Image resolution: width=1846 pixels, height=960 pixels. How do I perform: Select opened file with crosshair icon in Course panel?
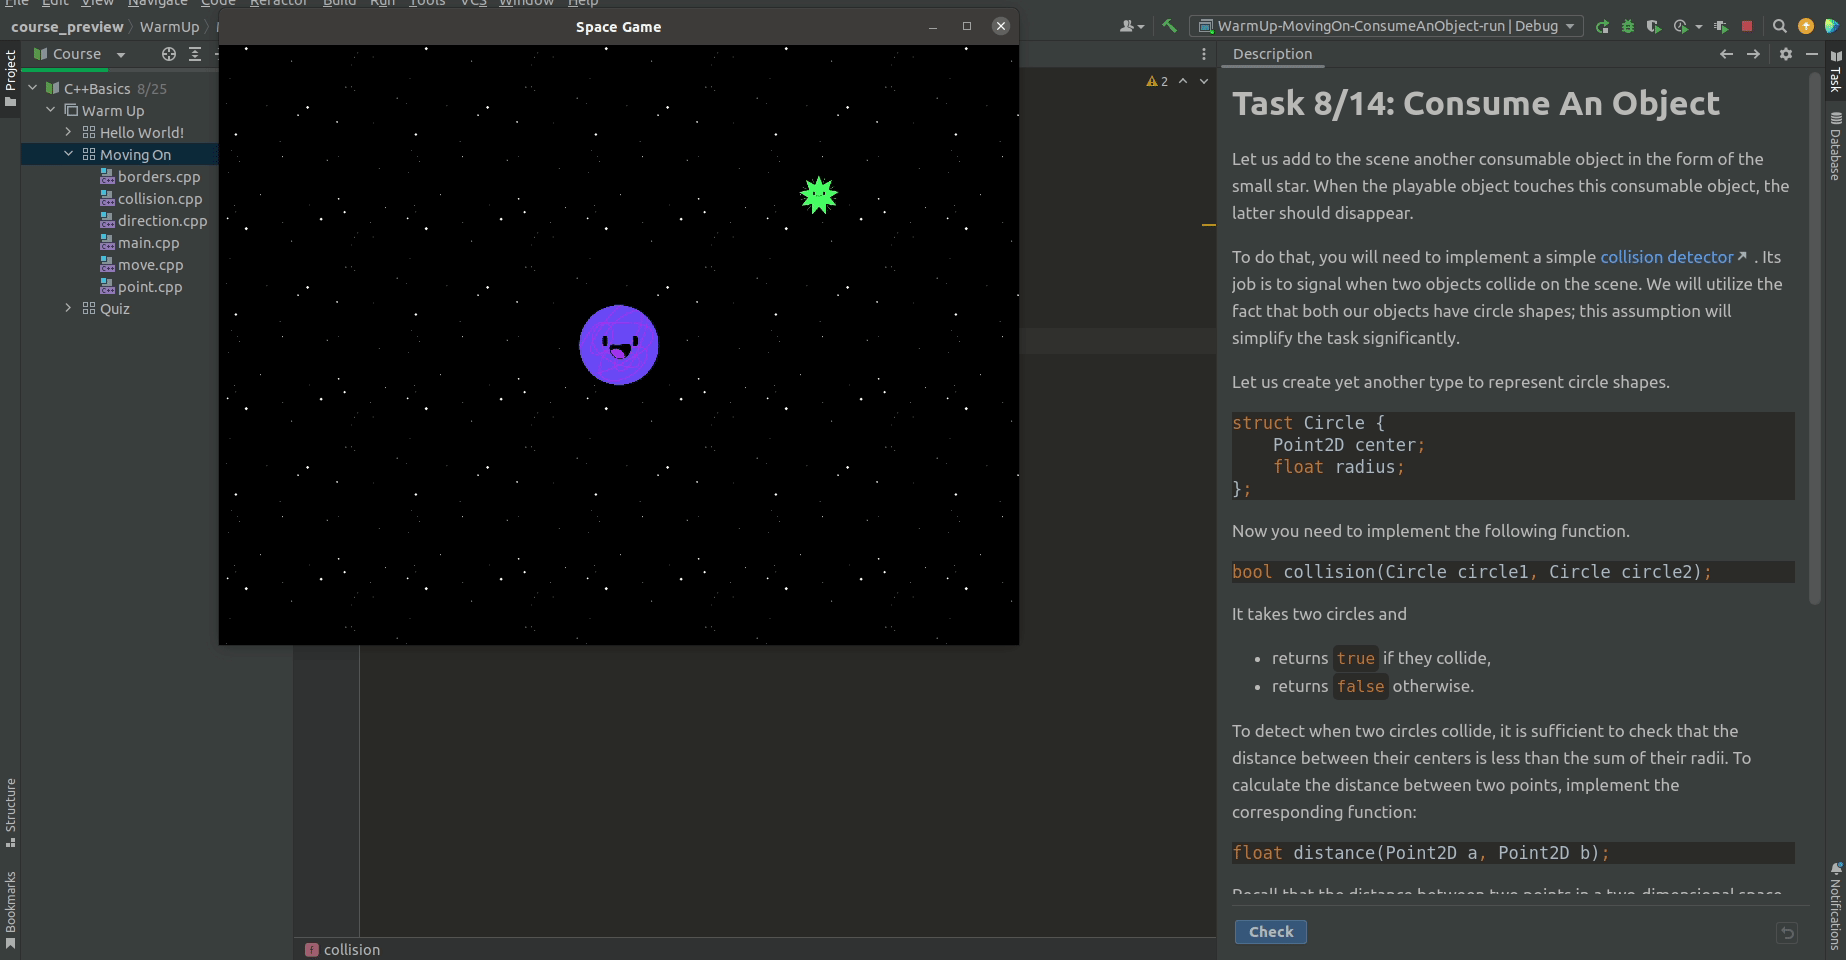click(x=168, y=55)
